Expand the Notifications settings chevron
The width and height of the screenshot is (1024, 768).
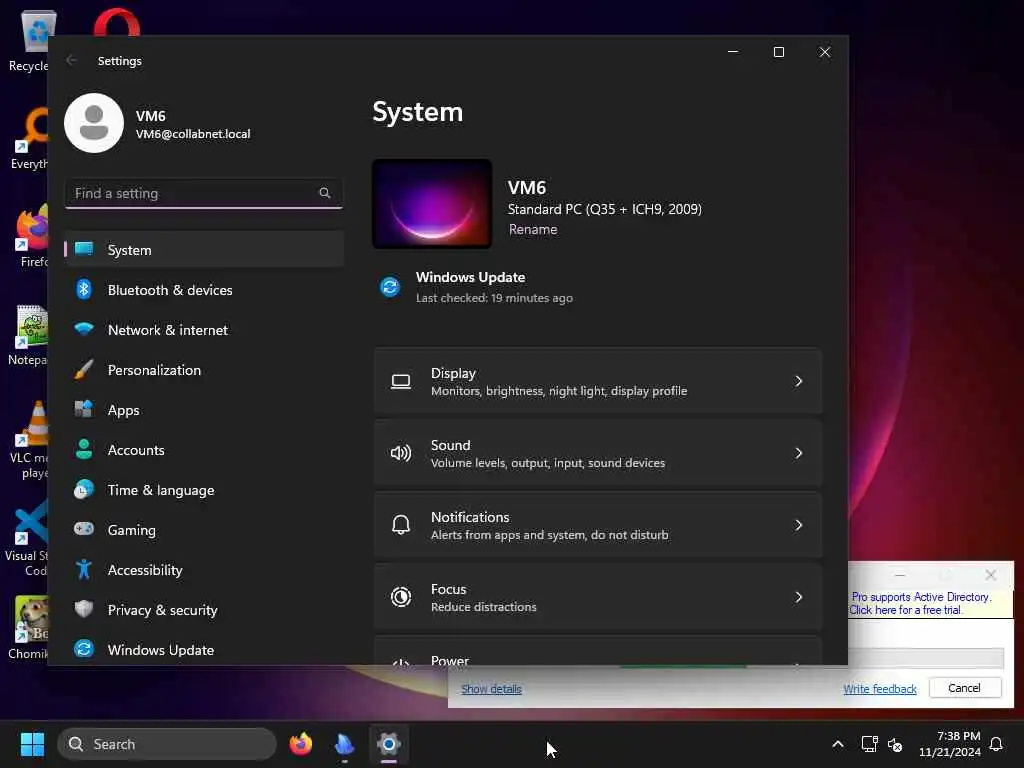coord(798,524)
